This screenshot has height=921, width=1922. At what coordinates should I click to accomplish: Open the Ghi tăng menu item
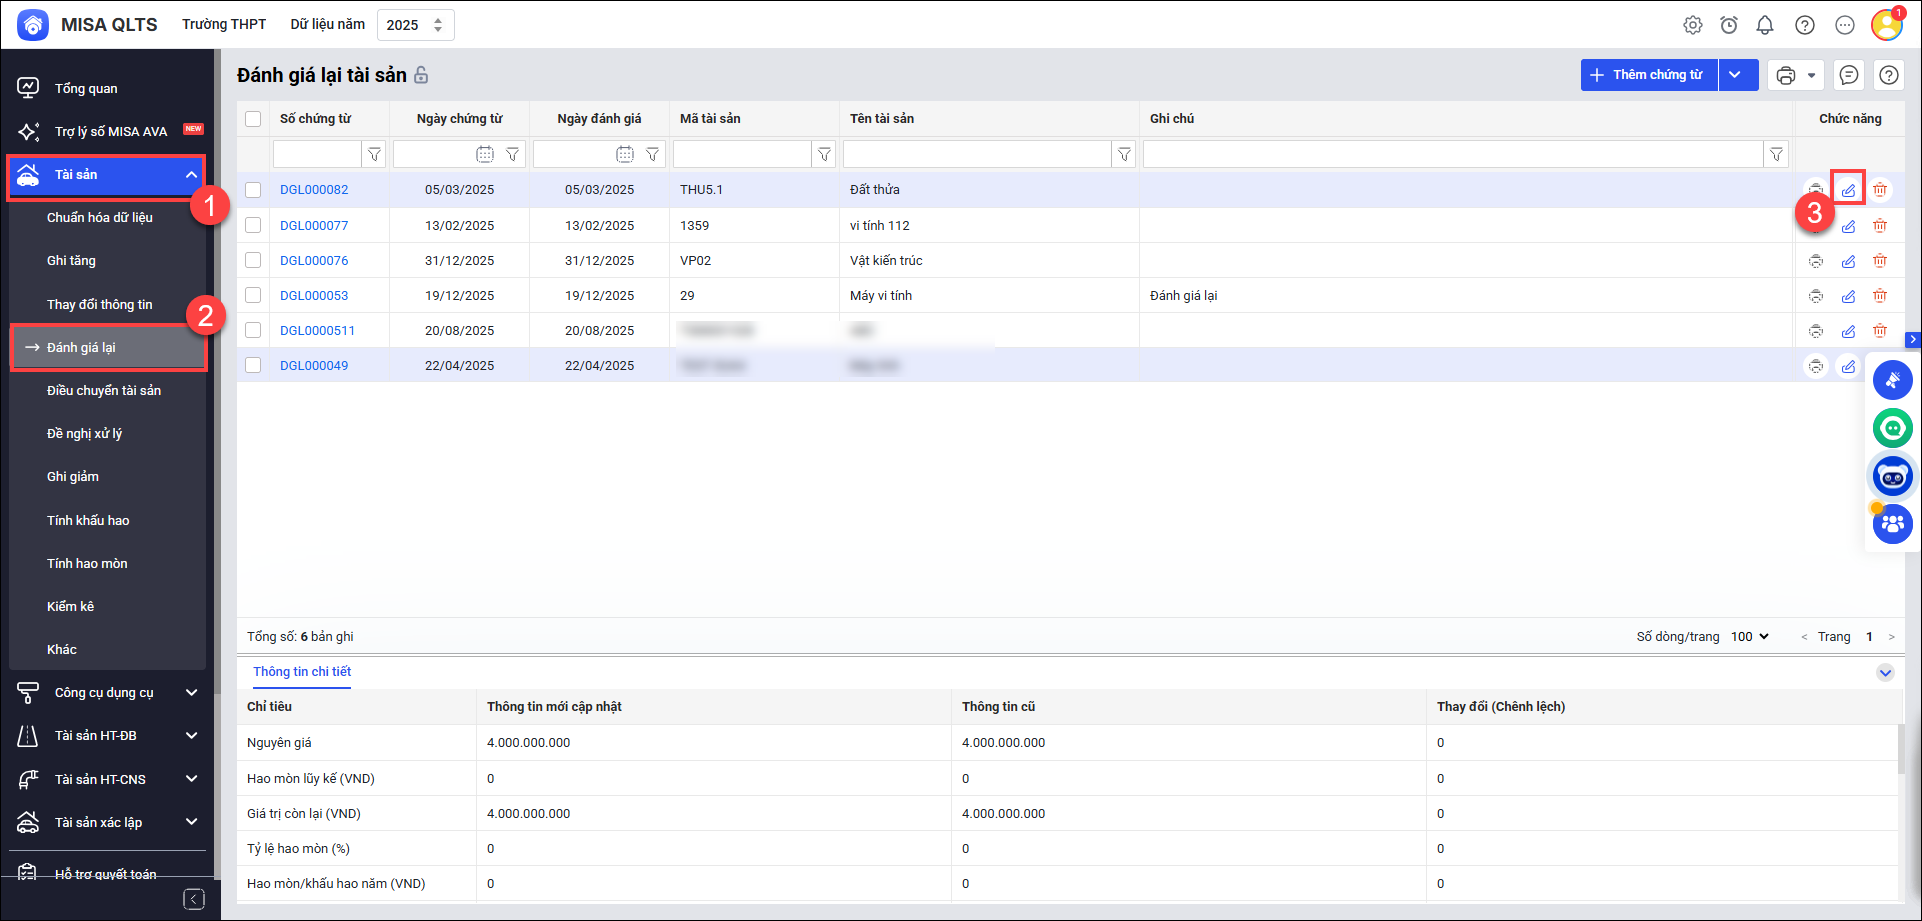tap(71, 261)
